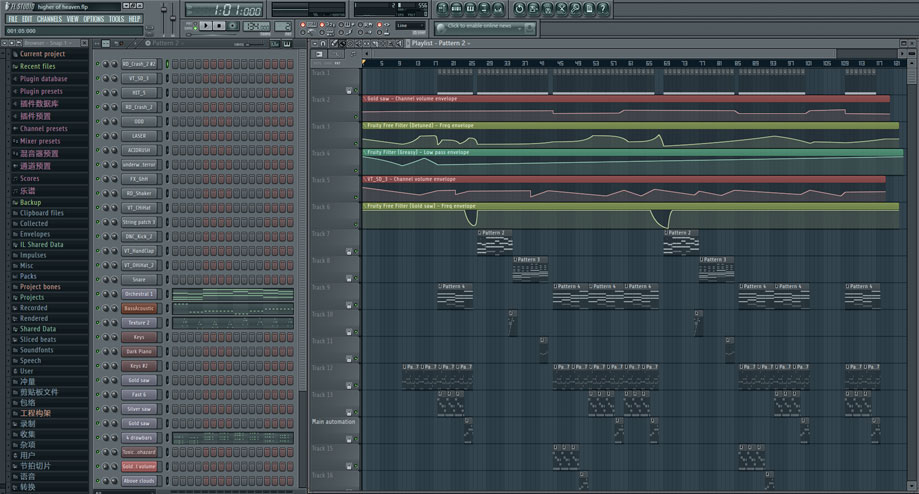
Task: Open the OPTIONS menu
Action: 94,19
